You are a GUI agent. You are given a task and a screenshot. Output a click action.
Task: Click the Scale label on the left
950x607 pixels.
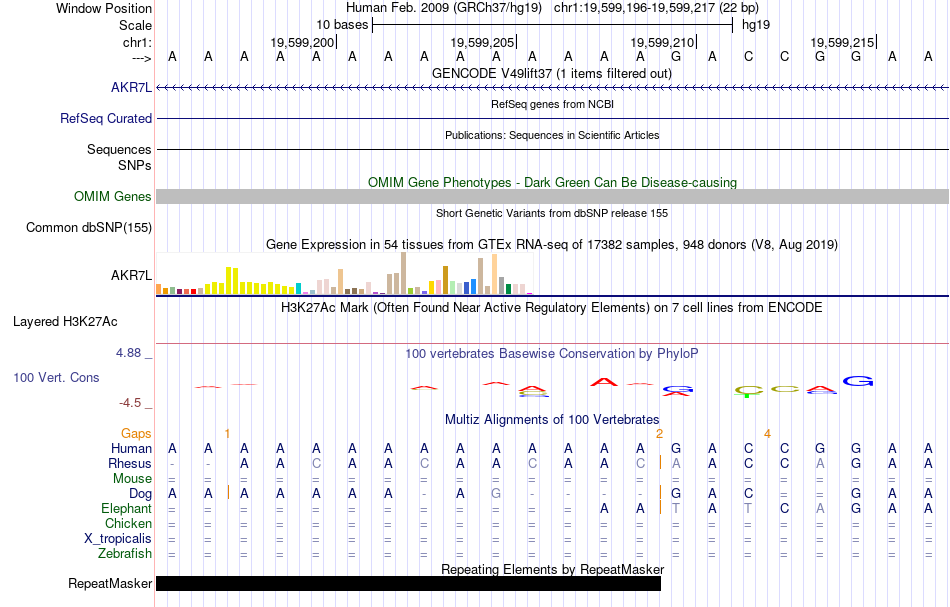[135, 25]
